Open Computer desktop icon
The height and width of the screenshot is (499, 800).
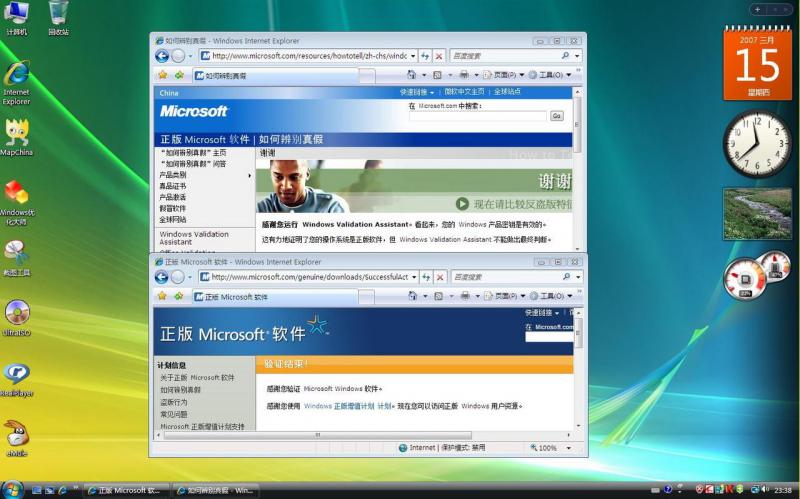coord(16,18)
